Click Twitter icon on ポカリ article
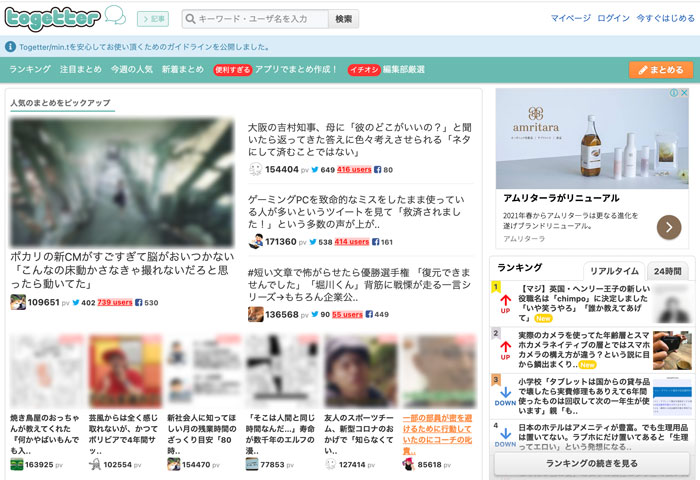 pos(76,302)
